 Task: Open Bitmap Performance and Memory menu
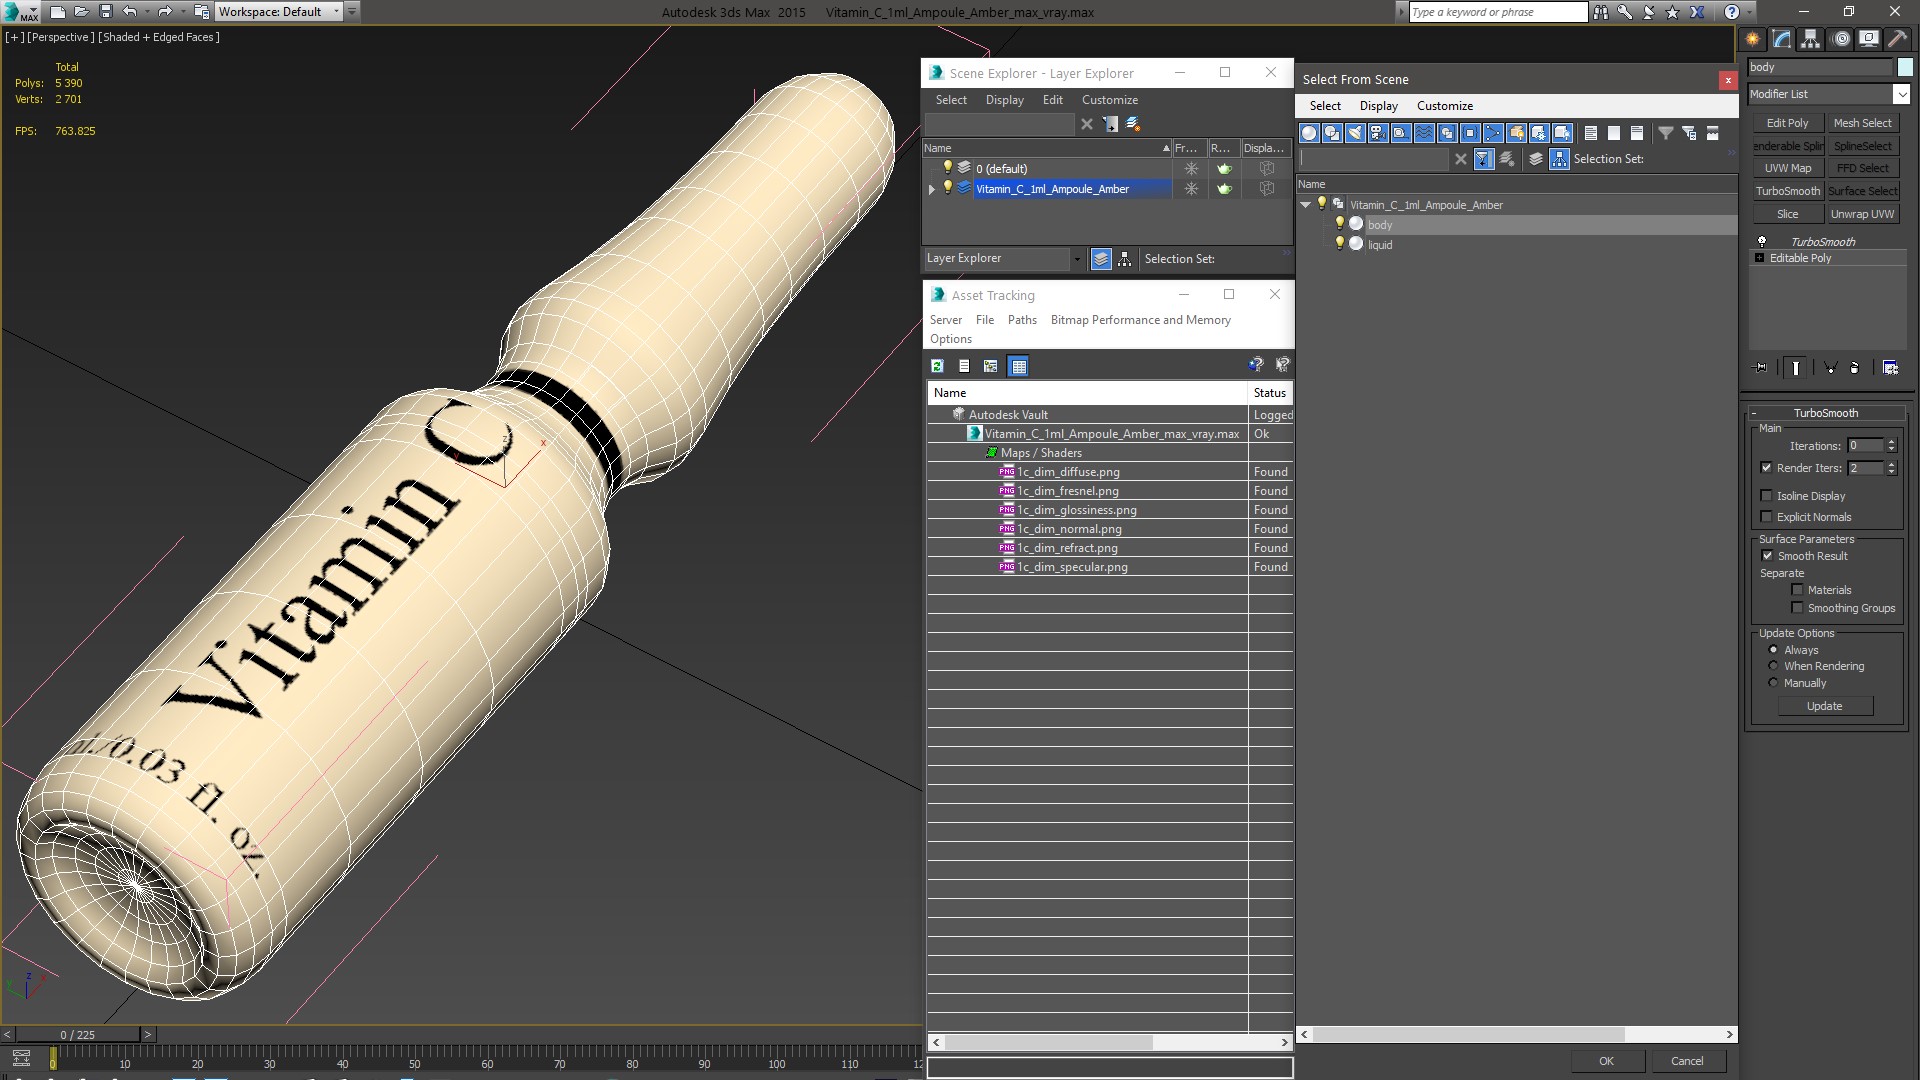point(1140,320)
